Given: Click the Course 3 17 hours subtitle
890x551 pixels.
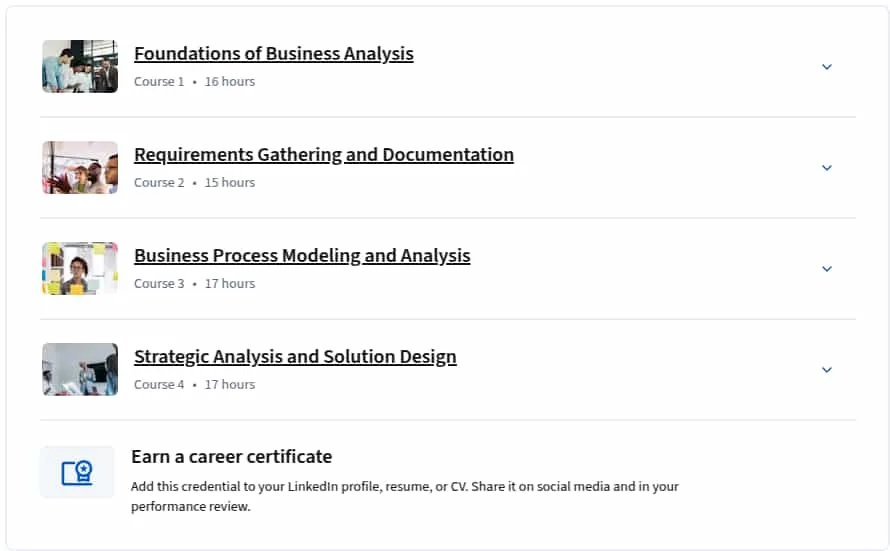Looking at the screenshot, I should [195, 284].
